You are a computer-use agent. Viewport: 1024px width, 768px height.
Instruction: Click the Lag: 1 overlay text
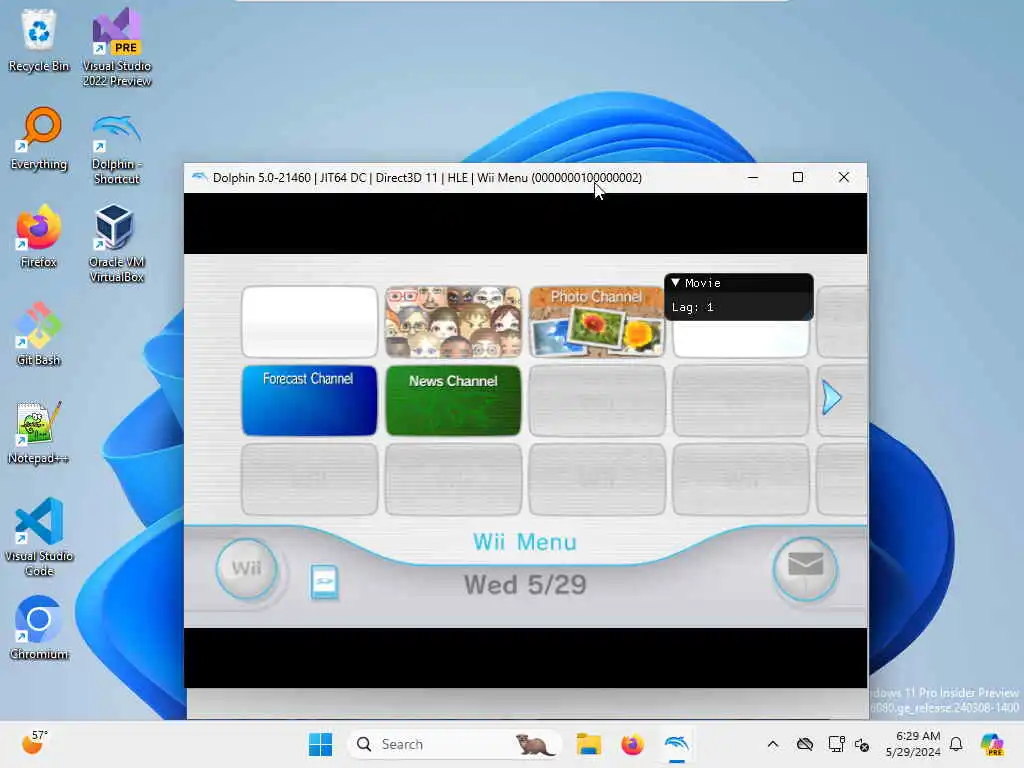tap(693, 307)
